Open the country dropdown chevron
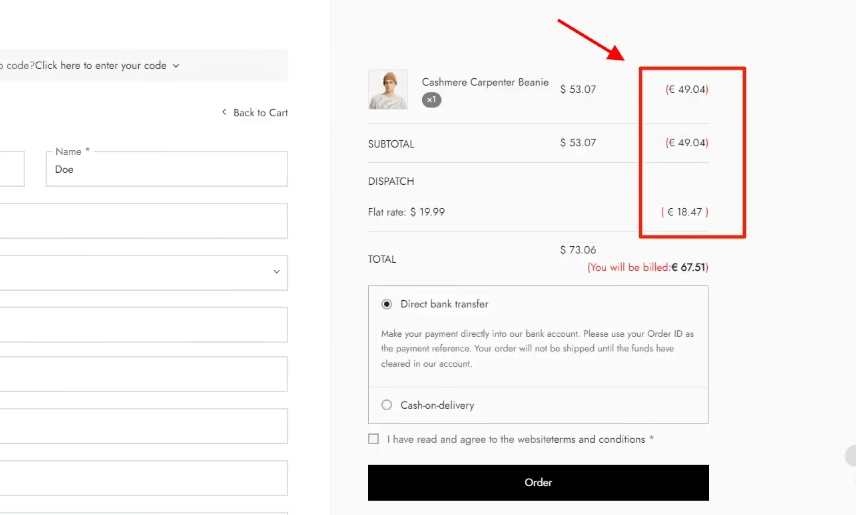The image size is (856, 515). point(276,272)
